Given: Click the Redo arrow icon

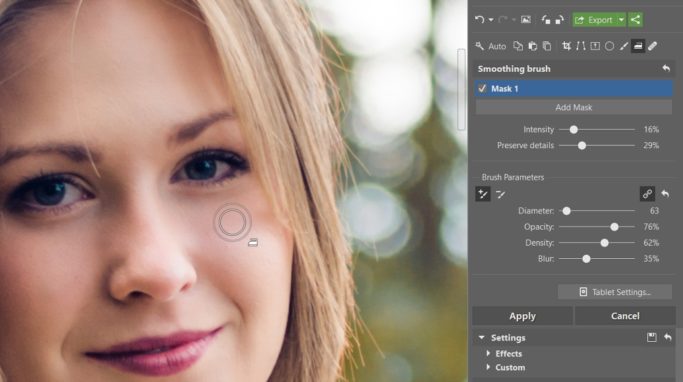Looking at the screenshot, I should point(503,20).
